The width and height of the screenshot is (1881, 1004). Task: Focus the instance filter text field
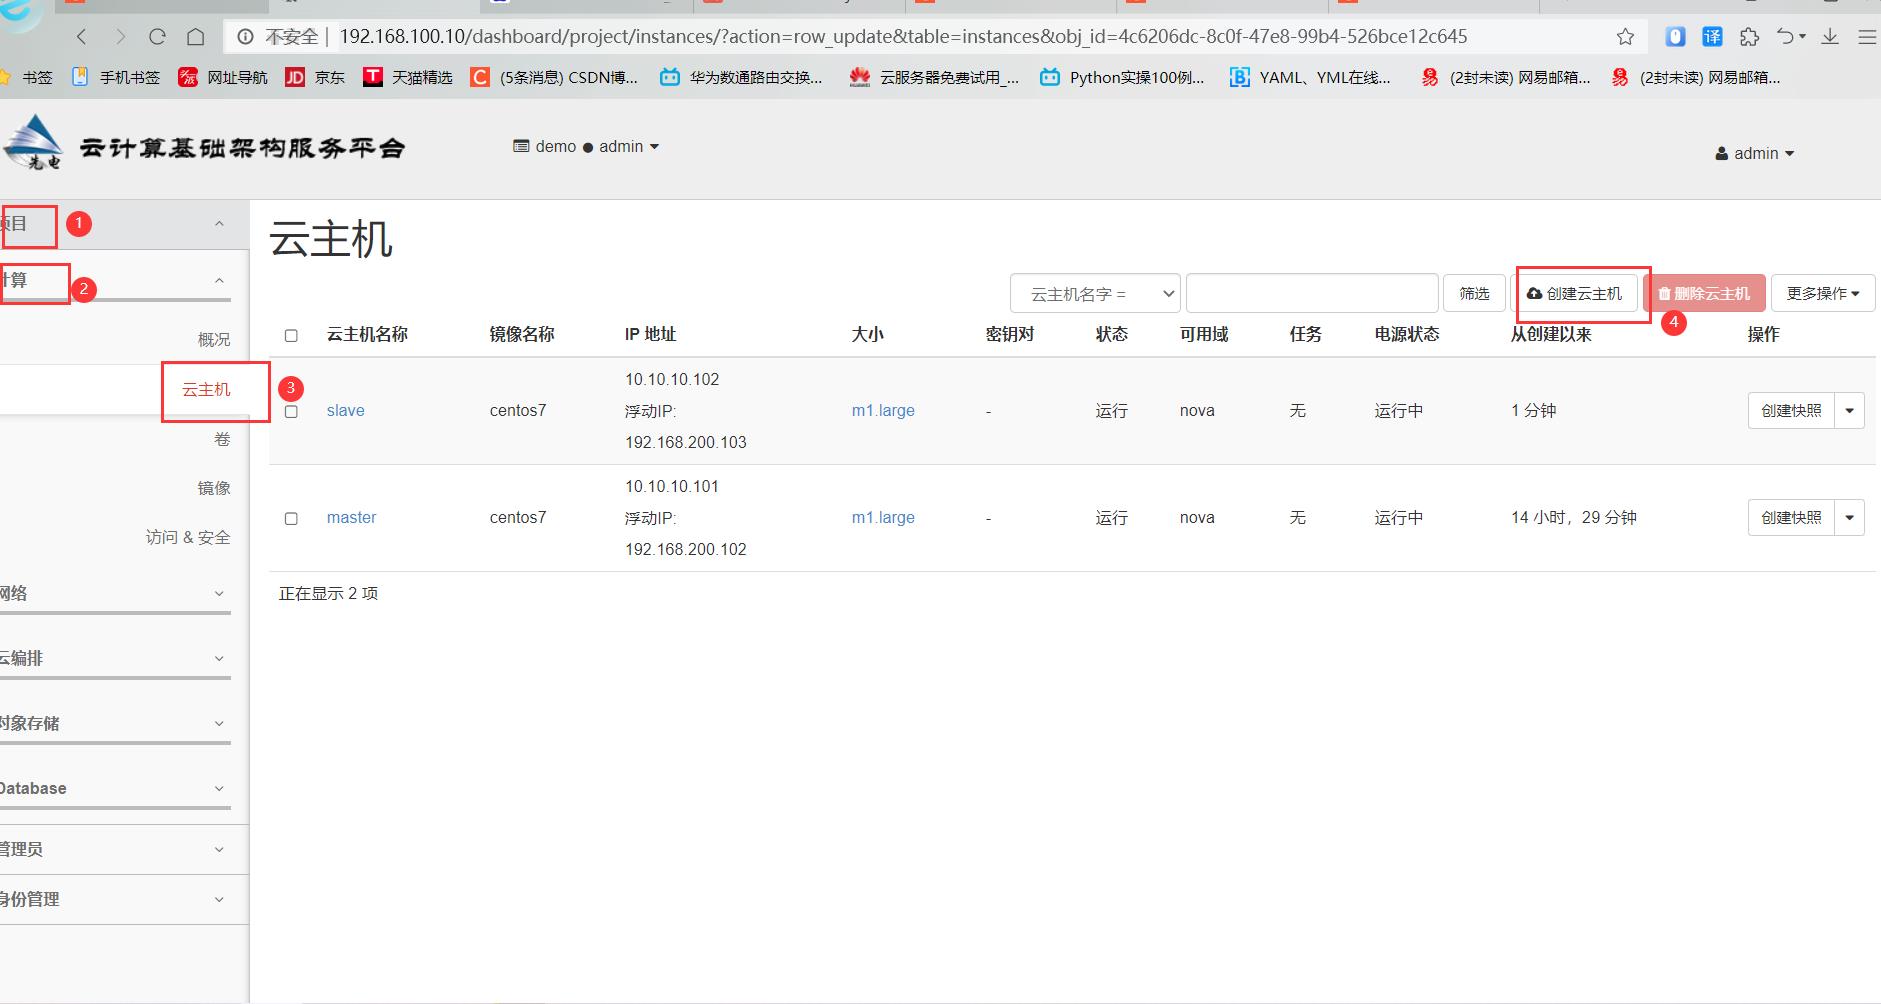point(1312,294)
